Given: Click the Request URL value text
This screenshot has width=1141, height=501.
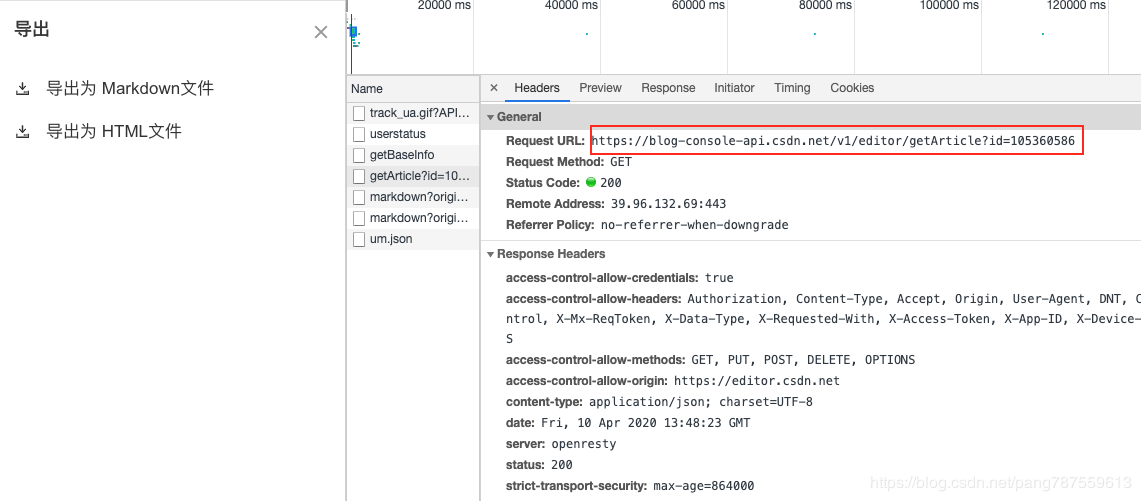Looking at the screenshot, I should pyautogui.click(x=832, y=141).
